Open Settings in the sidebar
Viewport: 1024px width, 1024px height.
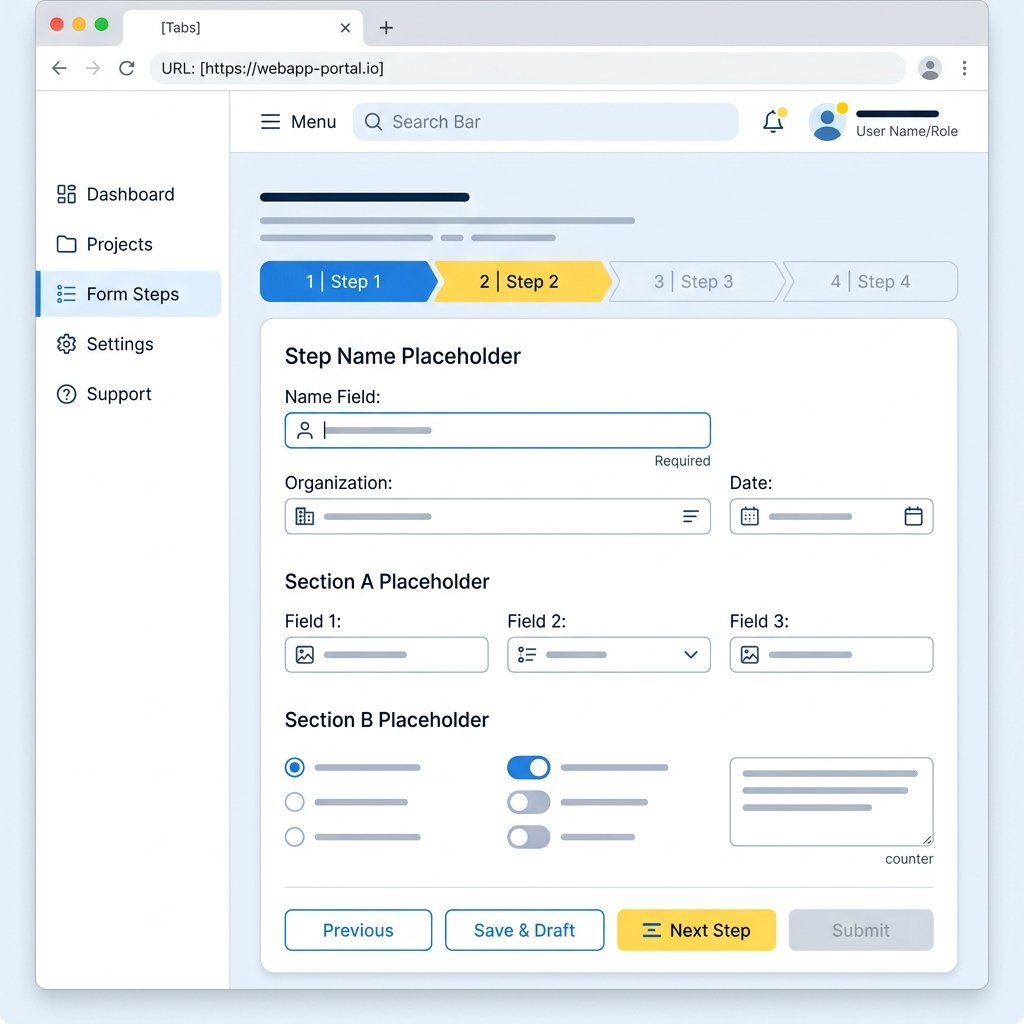point(129,344)
